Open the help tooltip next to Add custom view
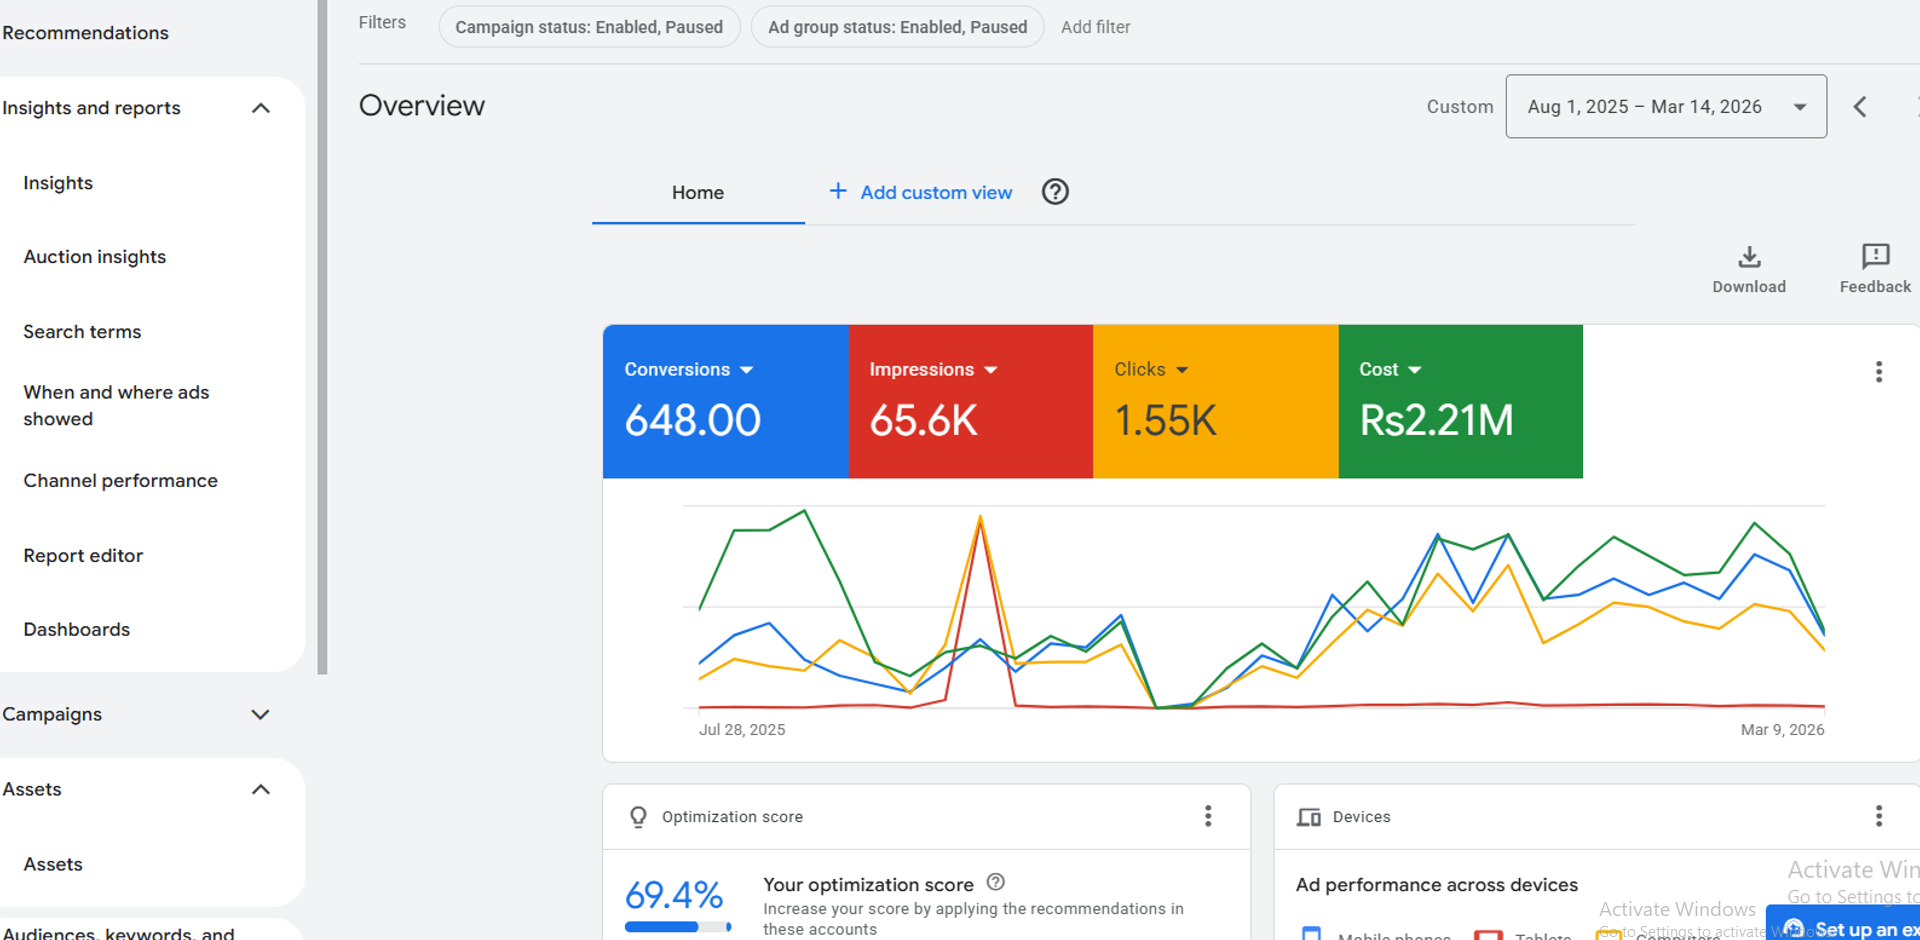Screen dimensions: 1920x940 click(x=1055, y=191)
